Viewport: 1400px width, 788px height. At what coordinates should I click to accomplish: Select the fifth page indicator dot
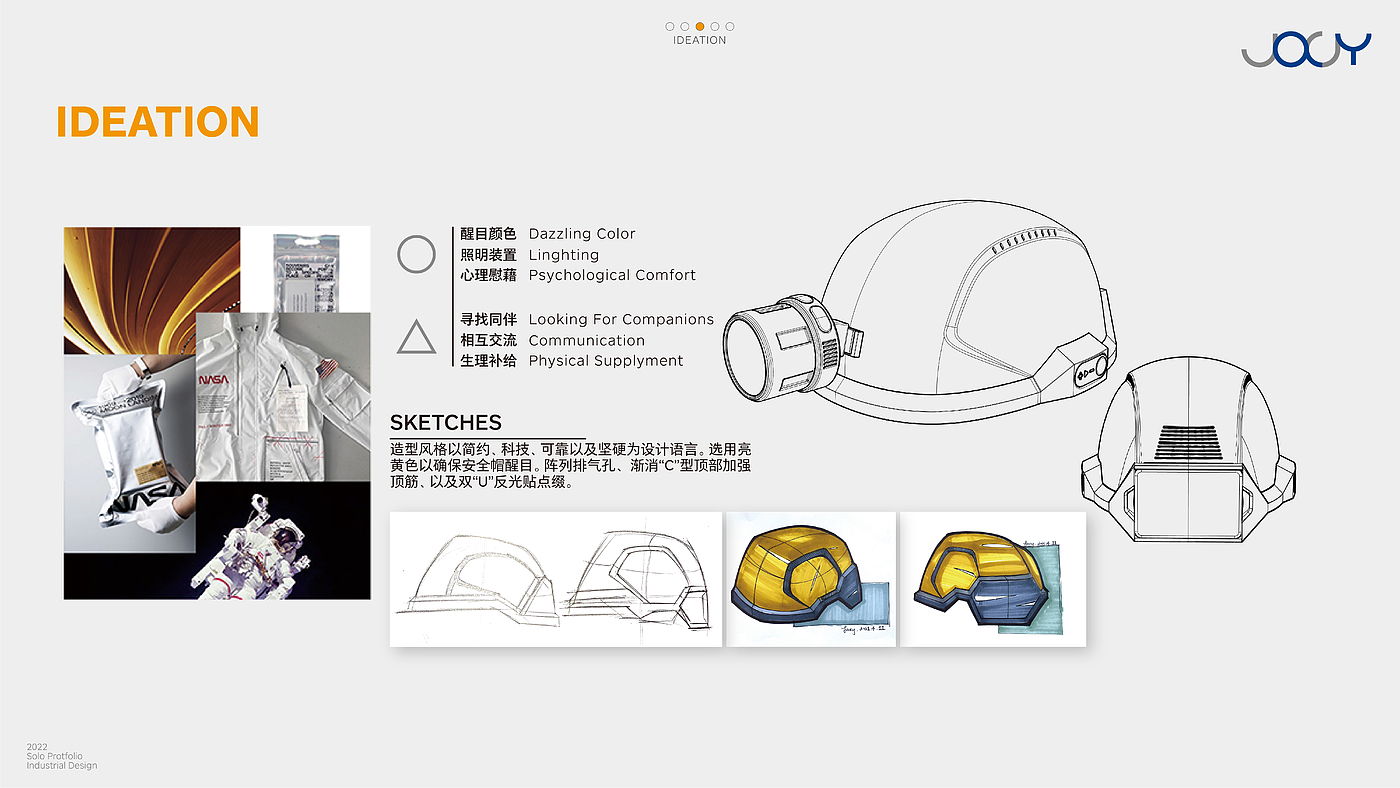(x=730, y=27)
